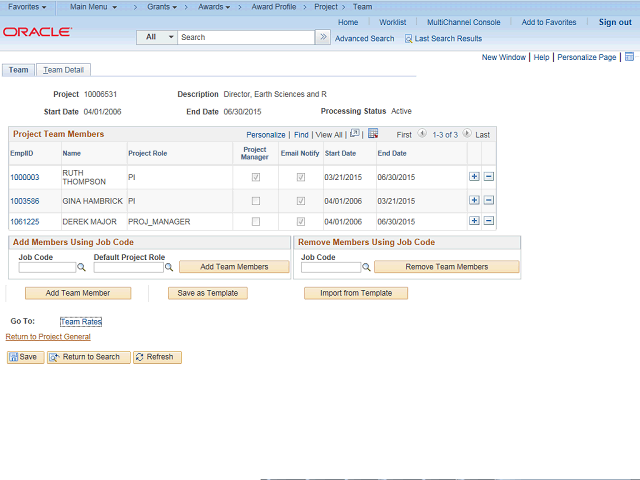Click Save as Template

[208, 293]
